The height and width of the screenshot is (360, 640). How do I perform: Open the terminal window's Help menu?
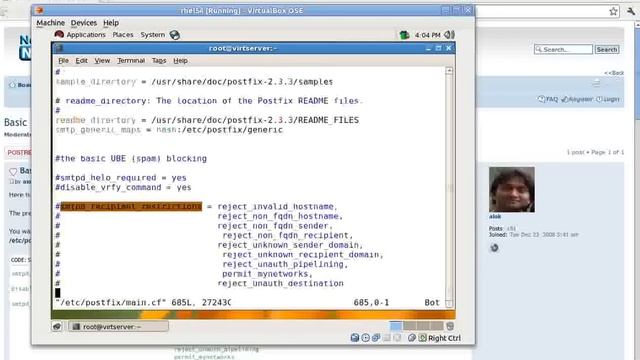point(180,61)
